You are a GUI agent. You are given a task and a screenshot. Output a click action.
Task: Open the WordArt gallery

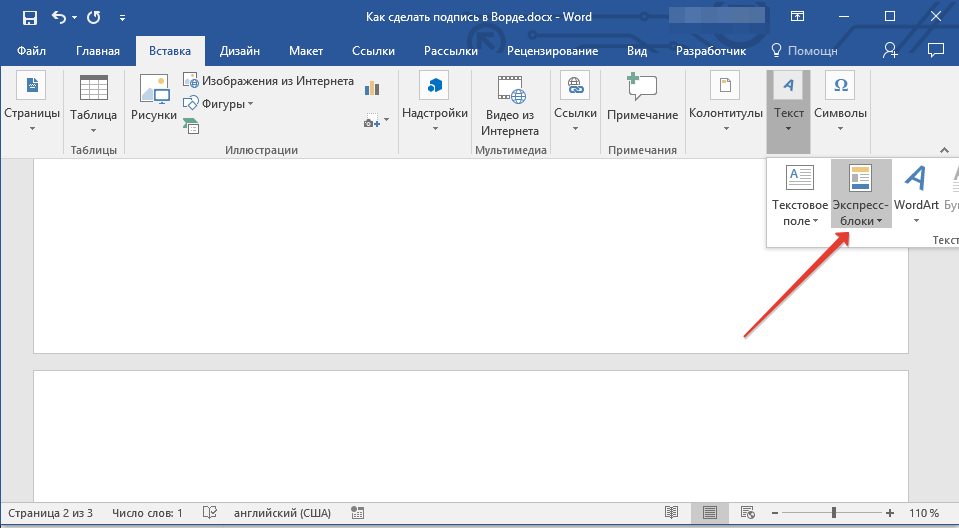click(916, 194)
